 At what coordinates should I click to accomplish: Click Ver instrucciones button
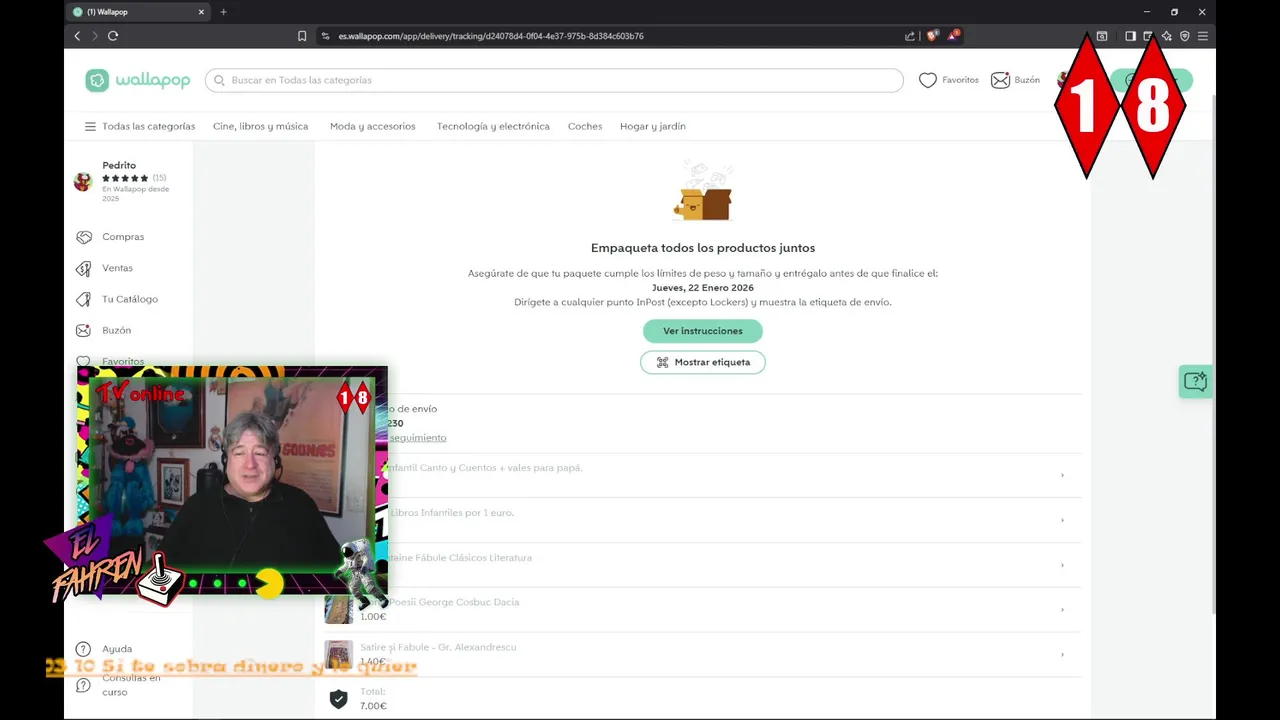tap(703, 331)
